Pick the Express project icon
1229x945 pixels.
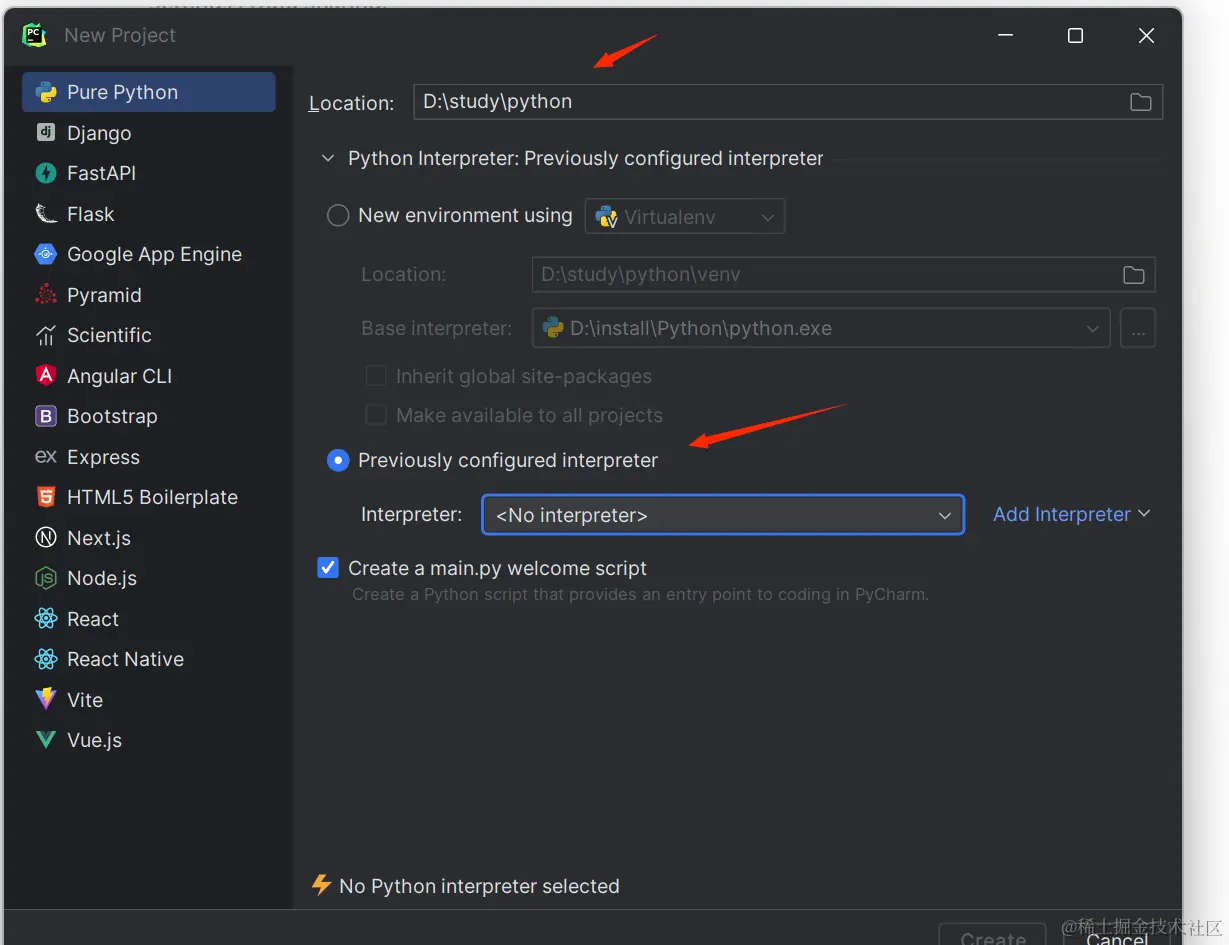point(46,457)
